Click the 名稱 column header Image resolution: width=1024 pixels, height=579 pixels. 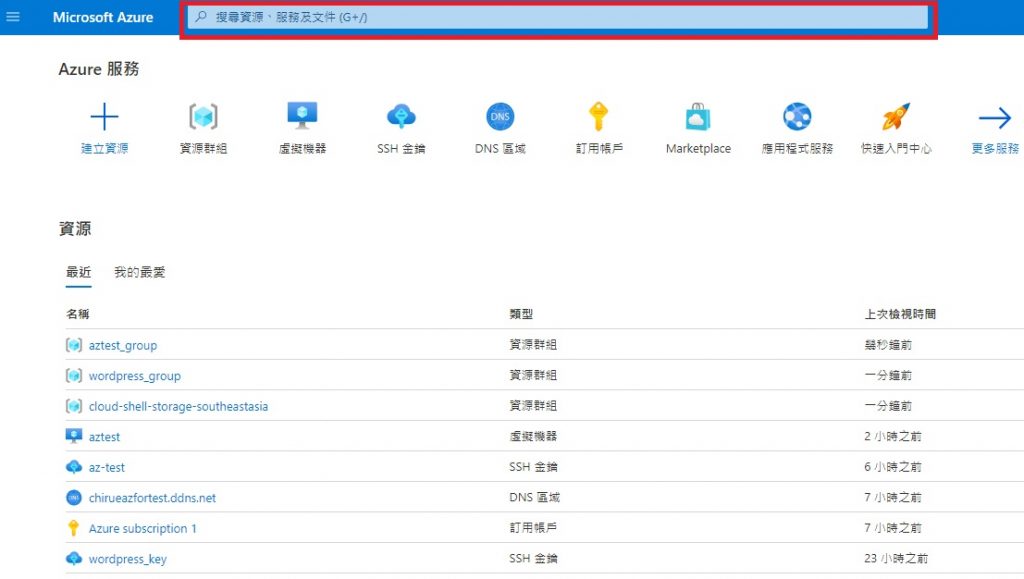(x=77, y=314)
